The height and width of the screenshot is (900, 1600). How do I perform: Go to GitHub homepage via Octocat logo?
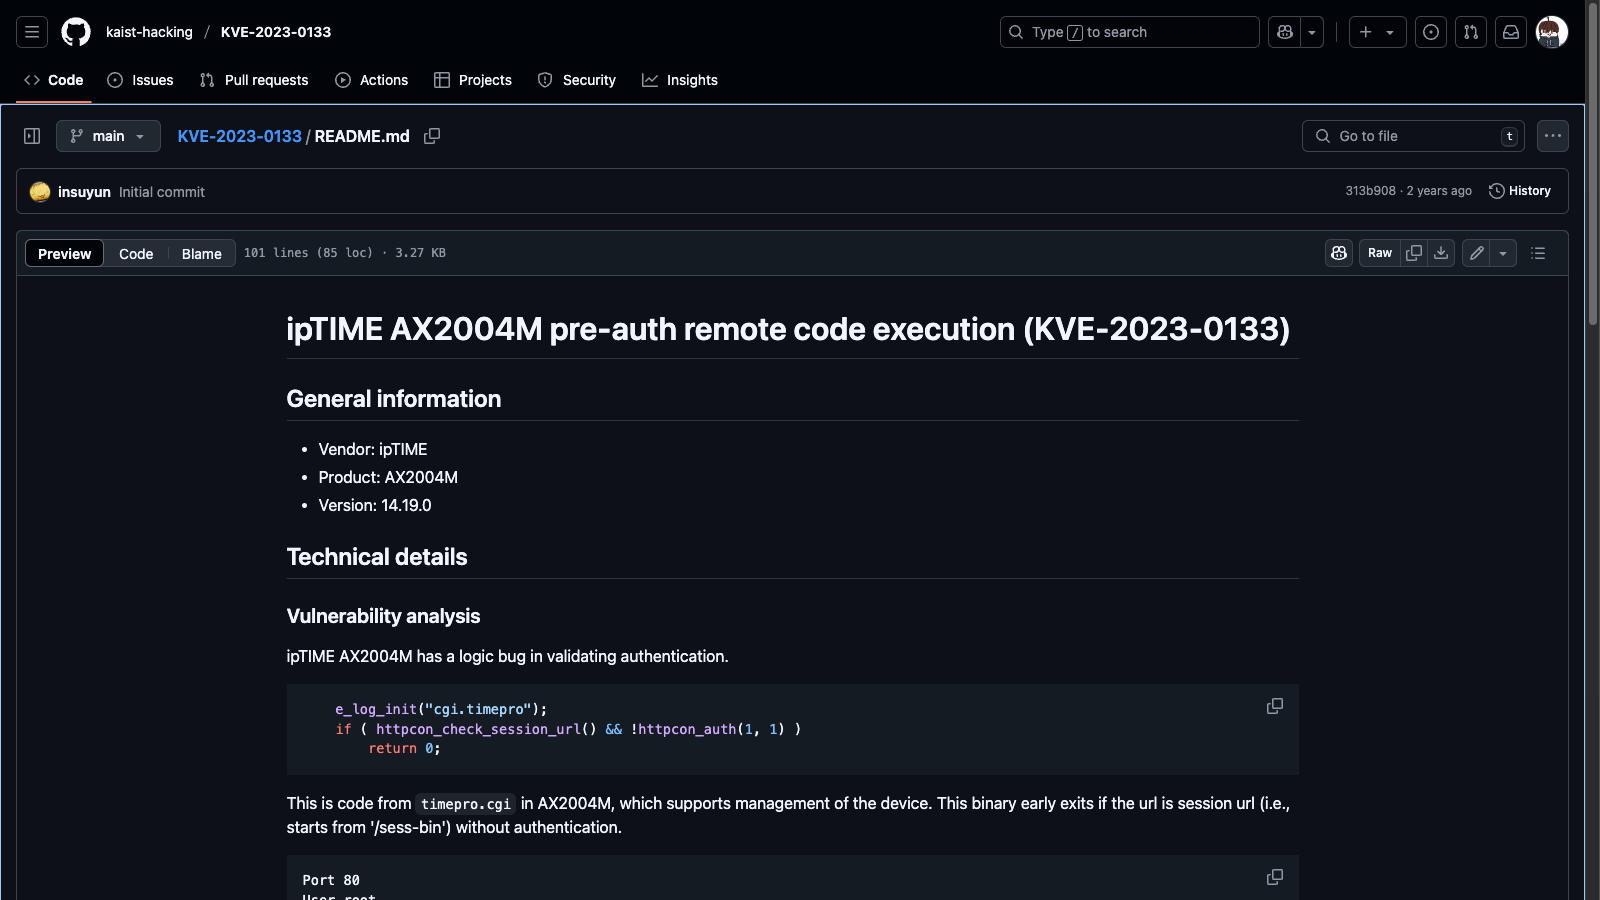(x=76, y=32)
